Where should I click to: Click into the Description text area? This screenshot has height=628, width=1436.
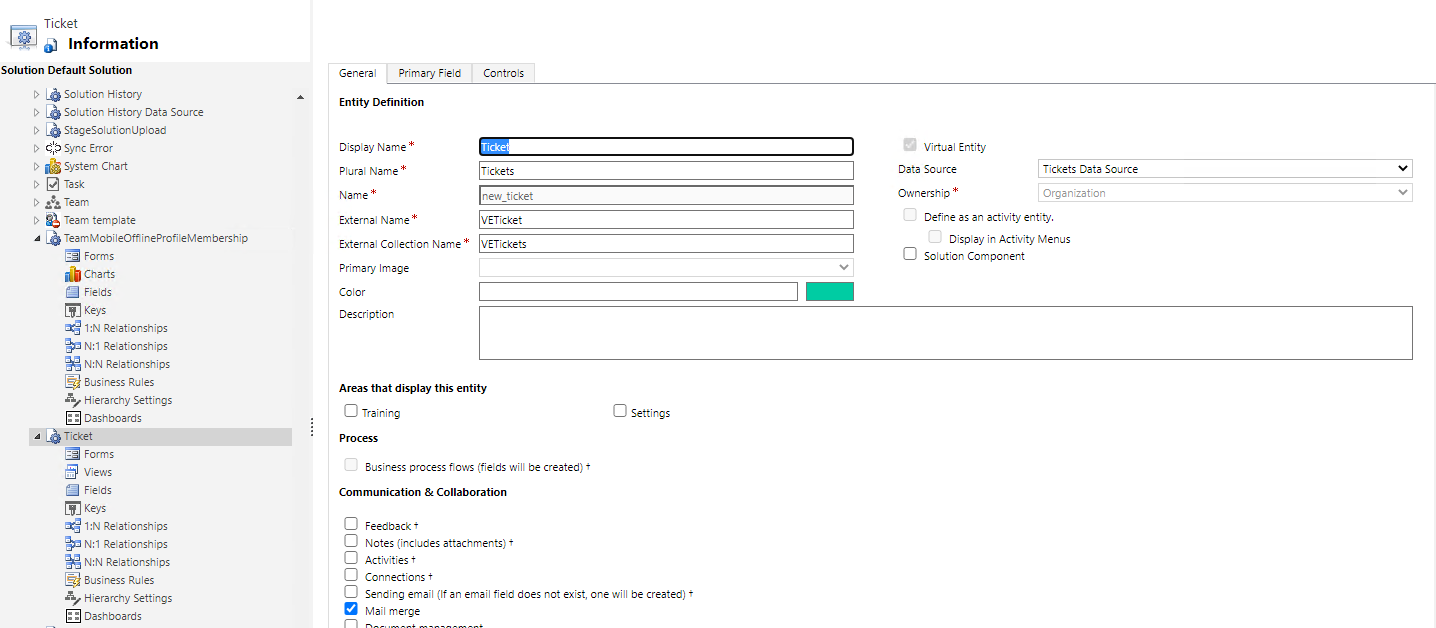(x=945, y=333)
